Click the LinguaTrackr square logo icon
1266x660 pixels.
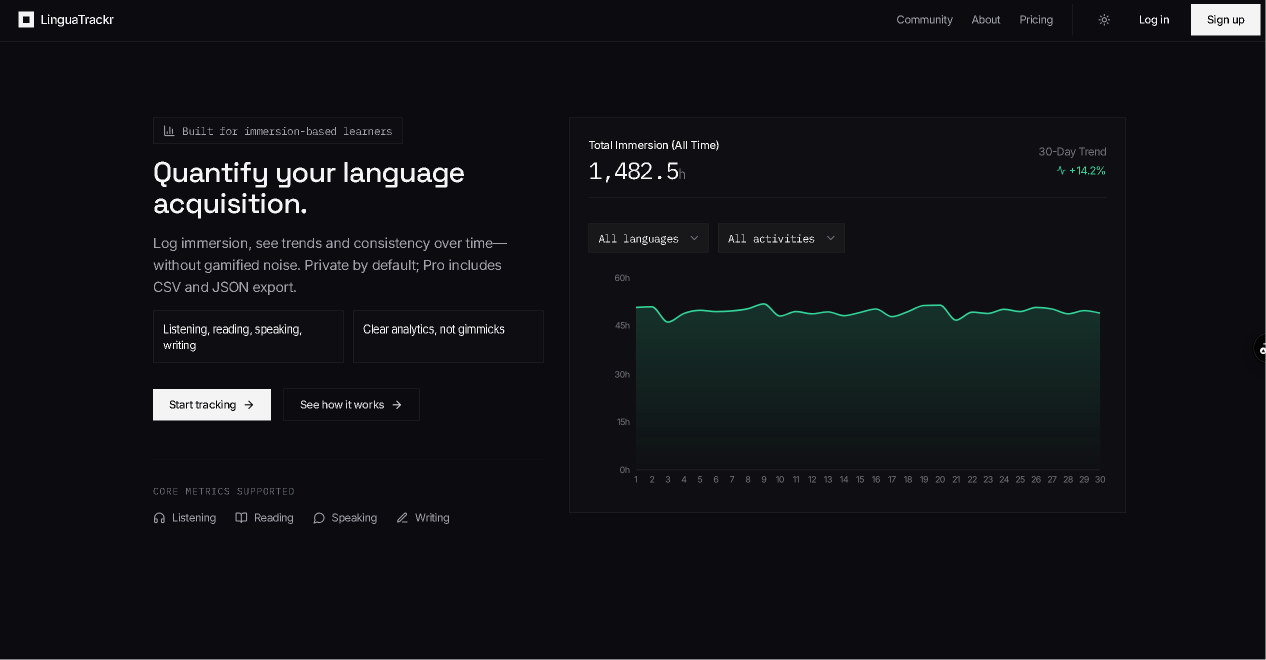[26, 20]
